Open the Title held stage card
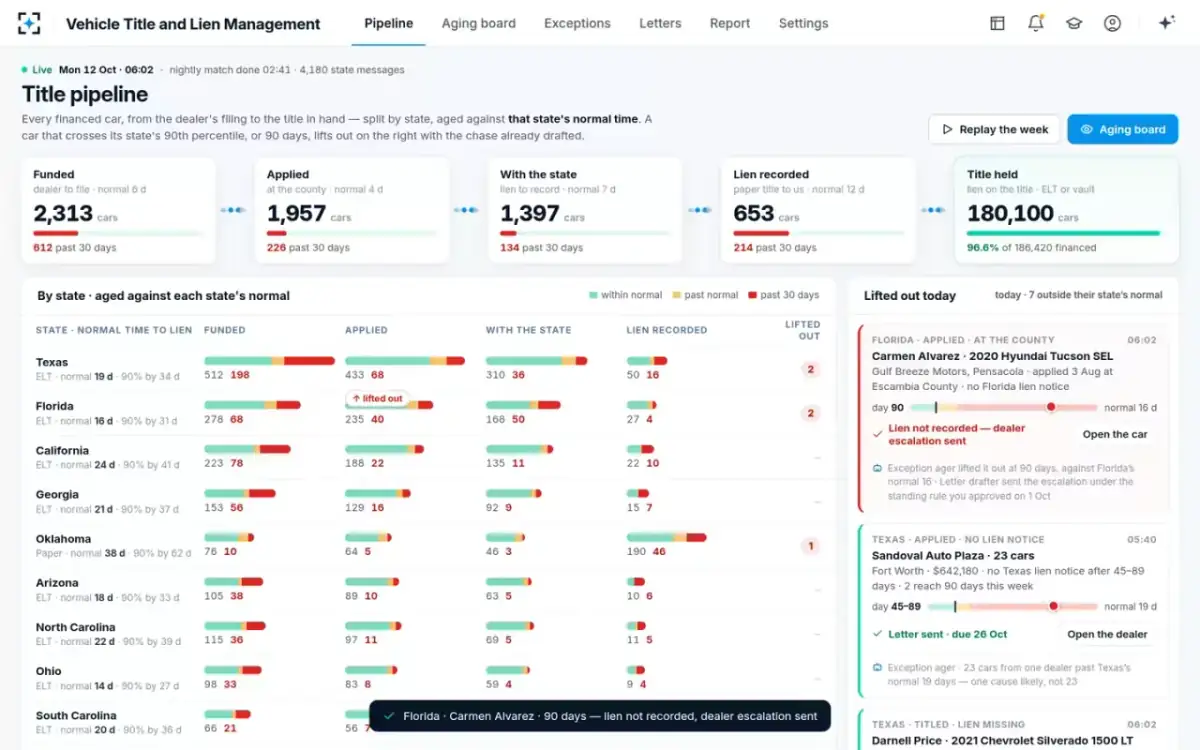 1065,210
